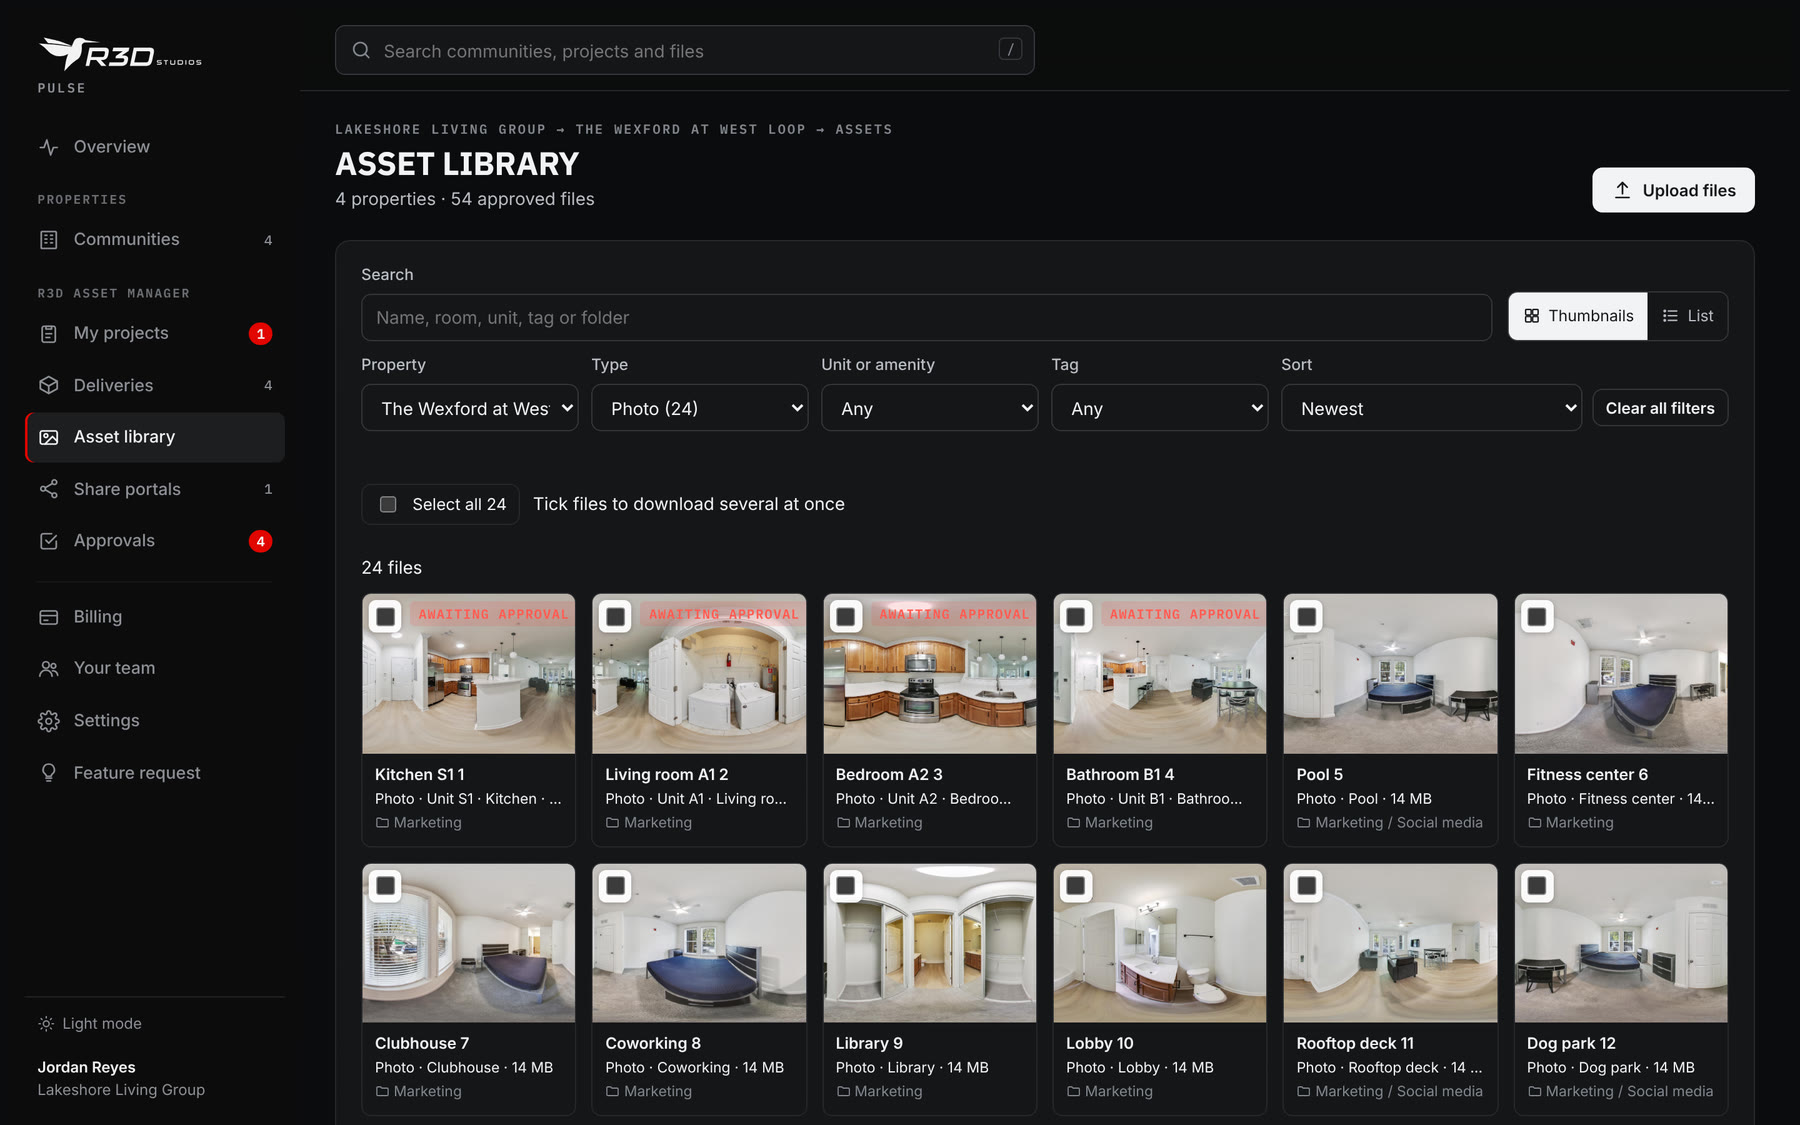Click the Asset library image icon
Image resolution: width=1800 pixels, height=1125 pixels.
49,437
